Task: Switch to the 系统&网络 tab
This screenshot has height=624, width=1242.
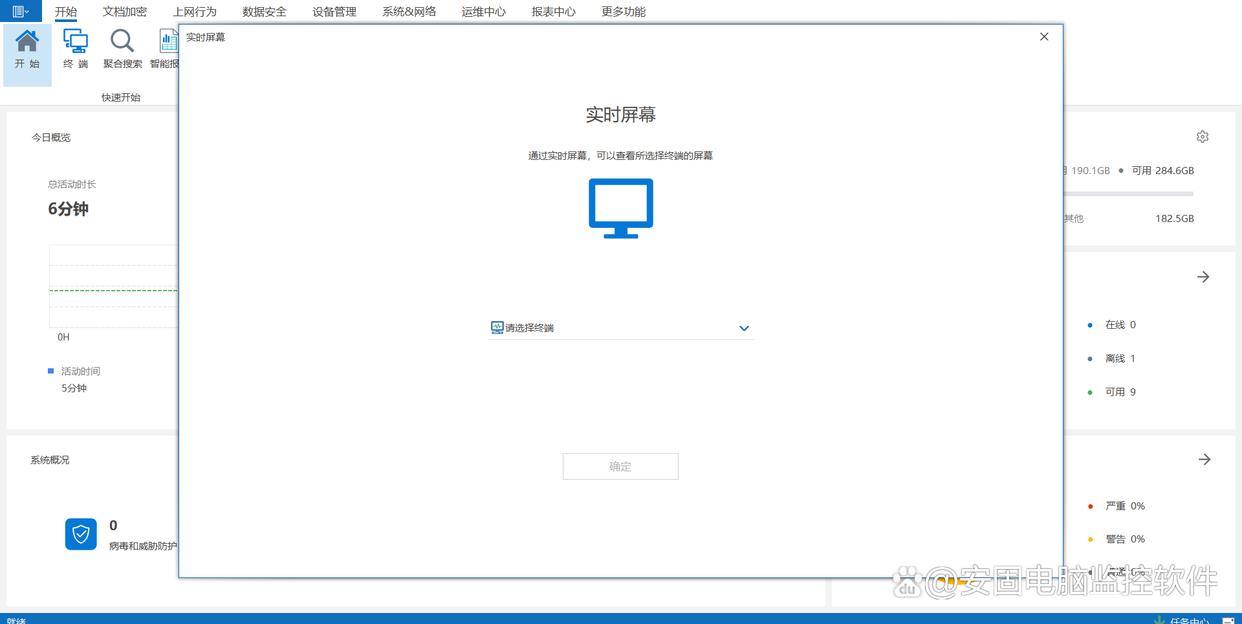Action: [x=409, y=12]
